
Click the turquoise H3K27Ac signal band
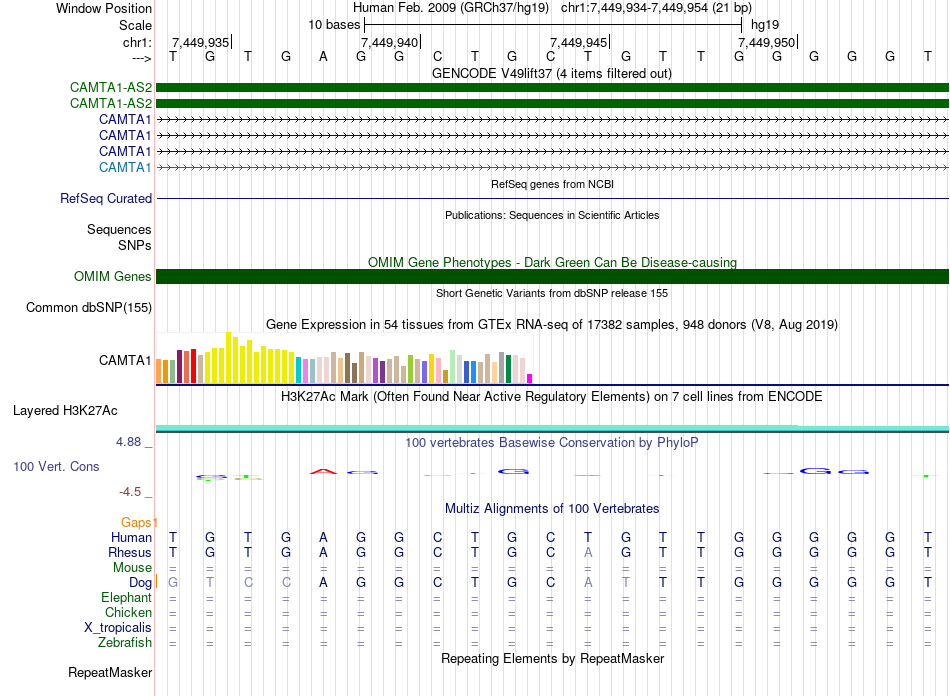click(552, 428)
